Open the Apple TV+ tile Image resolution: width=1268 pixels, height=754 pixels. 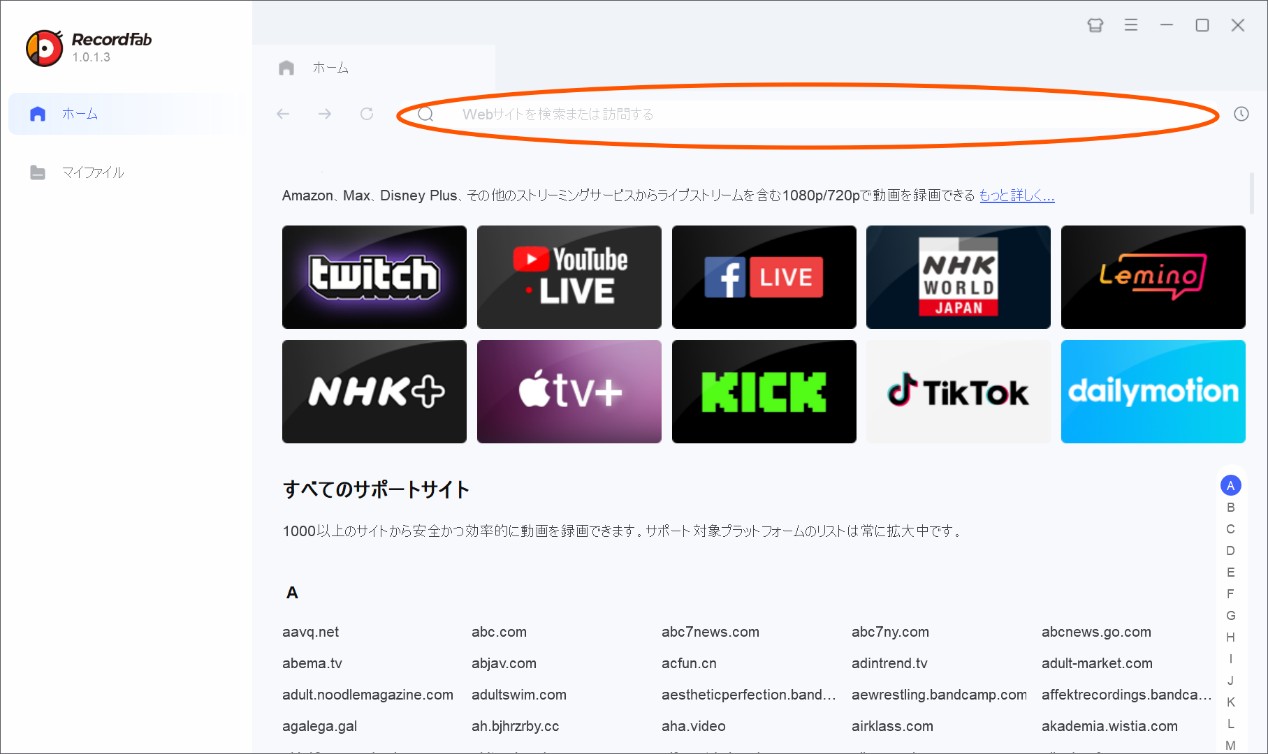(569, 391)
